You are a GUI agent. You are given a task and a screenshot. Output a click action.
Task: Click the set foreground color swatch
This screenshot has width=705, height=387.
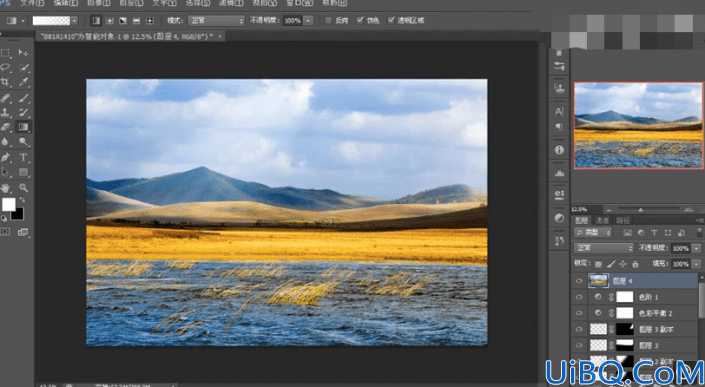[9, 205]
